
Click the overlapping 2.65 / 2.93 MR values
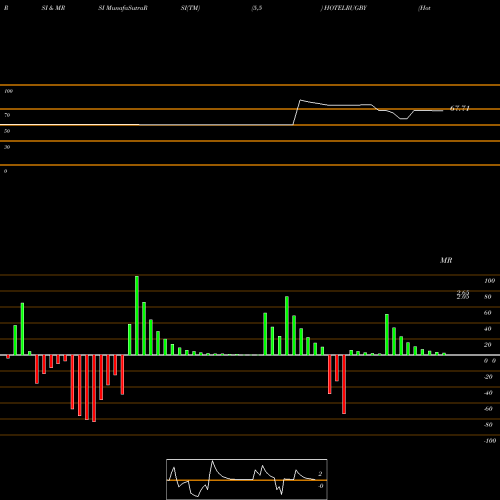(463, 295)
